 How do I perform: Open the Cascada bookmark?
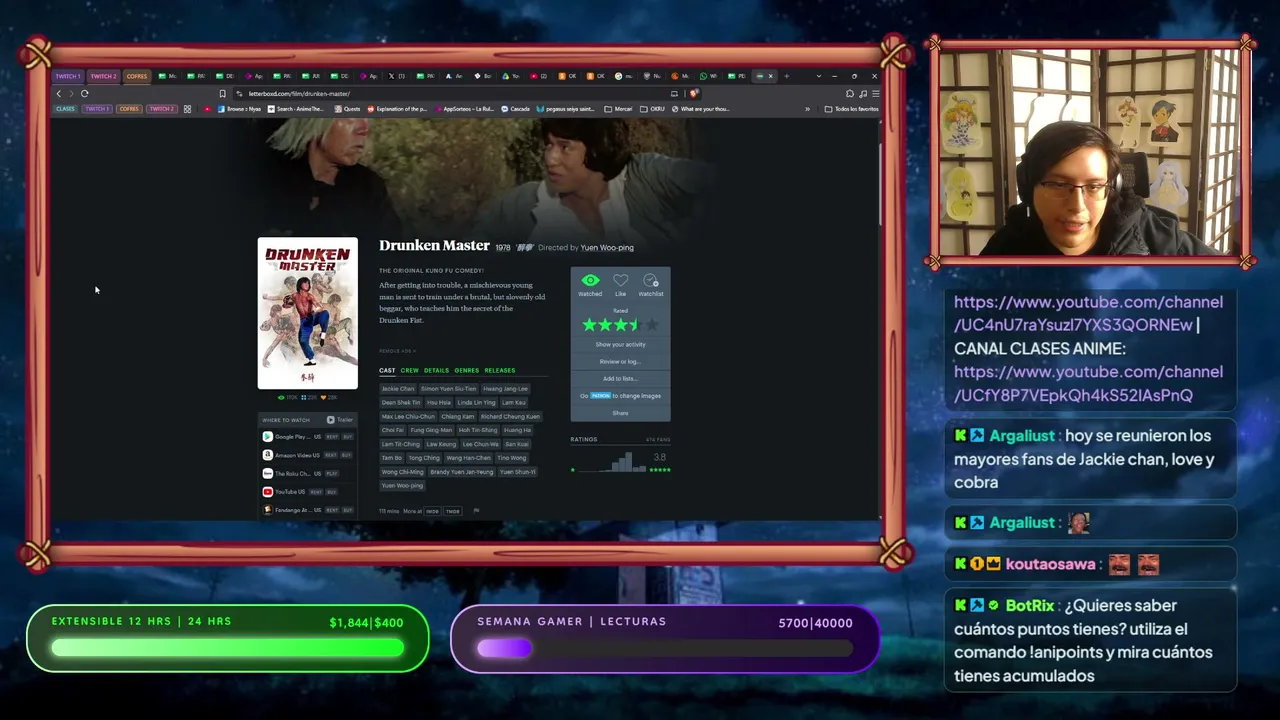tap(516, 109)
